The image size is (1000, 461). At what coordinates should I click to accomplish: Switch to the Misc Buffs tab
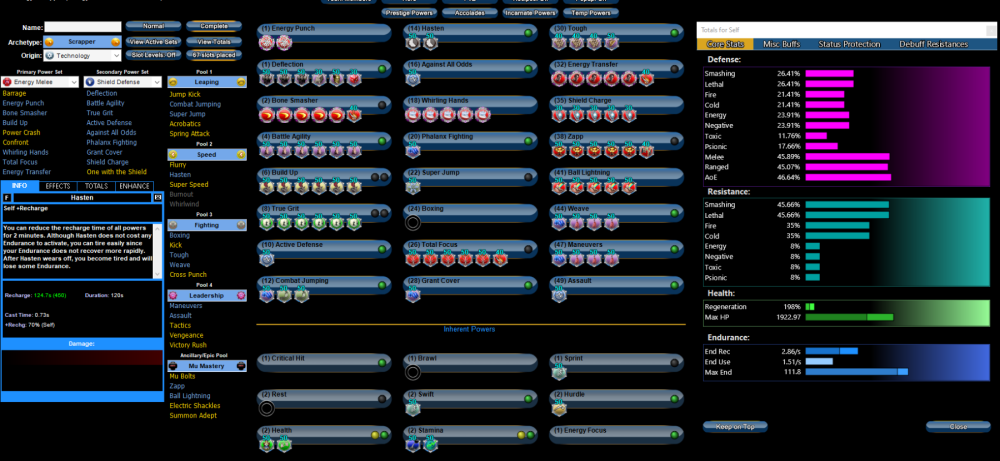pyautogui.click(x=785, y=45)
